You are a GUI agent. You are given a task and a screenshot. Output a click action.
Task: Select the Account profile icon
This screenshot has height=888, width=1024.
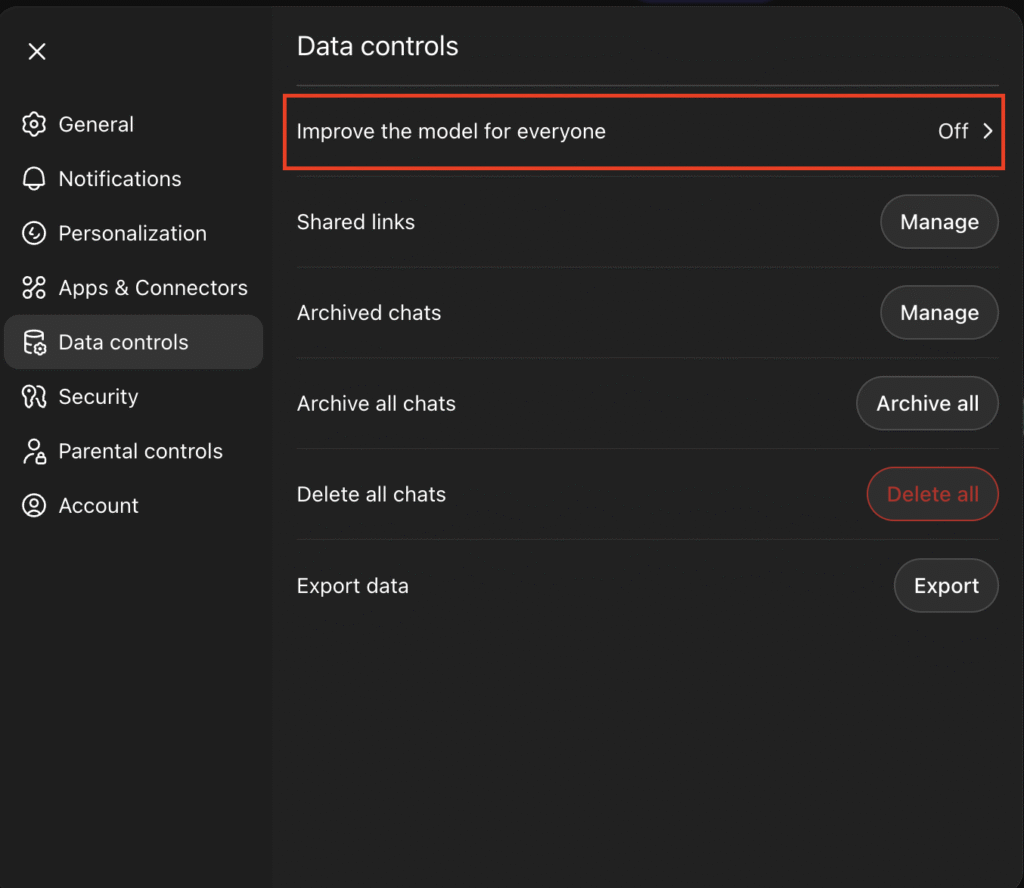33,505
